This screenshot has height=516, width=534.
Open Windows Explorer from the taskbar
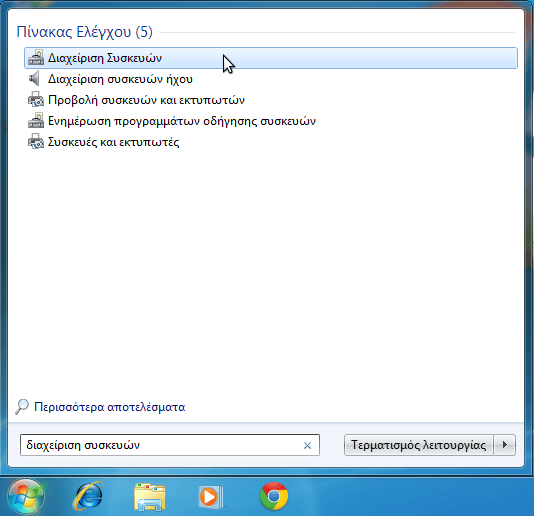(150, 497)
